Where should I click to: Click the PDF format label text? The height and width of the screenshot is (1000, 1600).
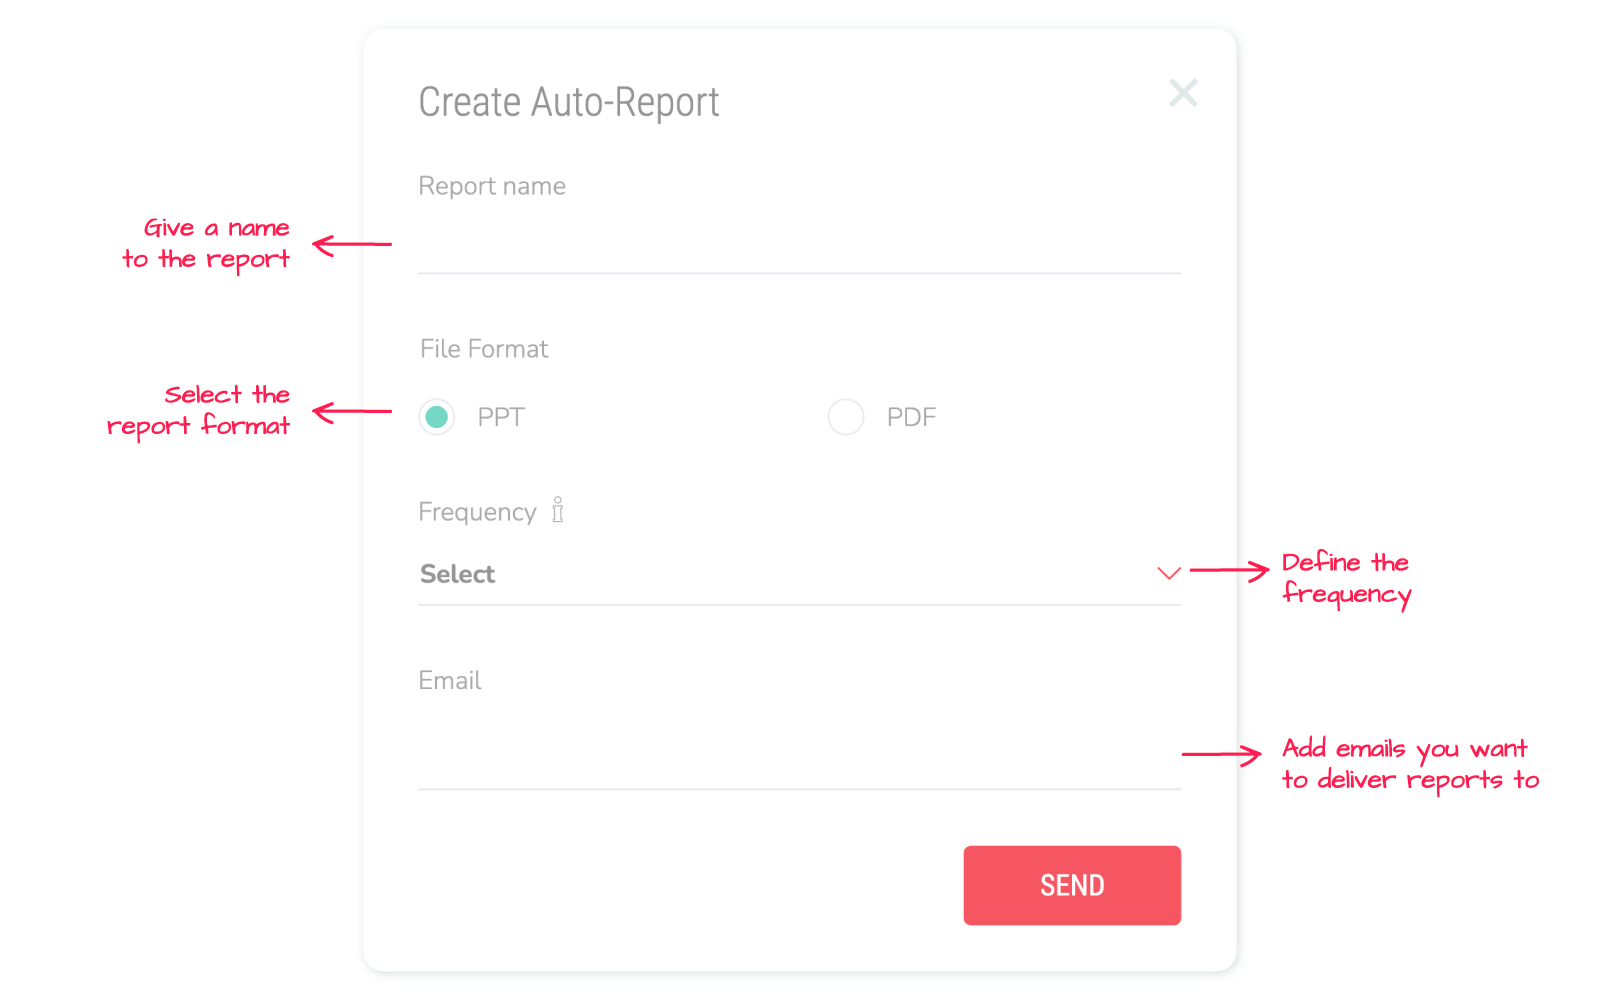coord(911,417)
